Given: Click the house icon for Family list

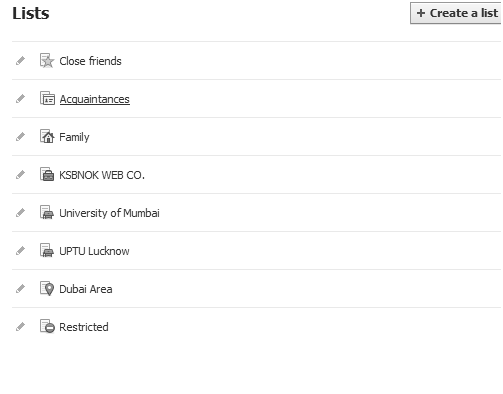Looking at the screenshot, I should 47,136.
